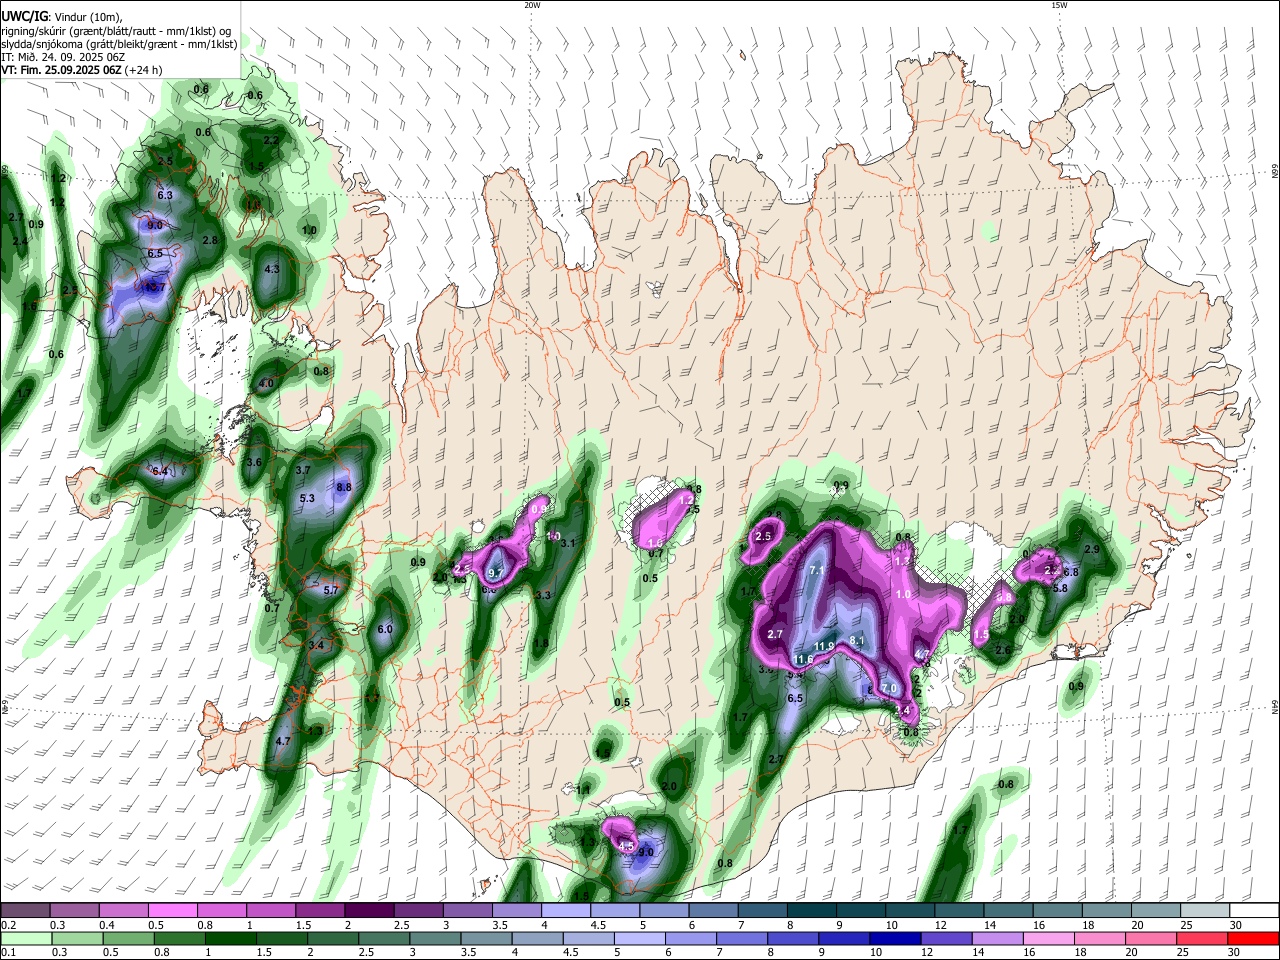
Task: Click the 9.7 precipitation value on the map
Action: [495, 573]
